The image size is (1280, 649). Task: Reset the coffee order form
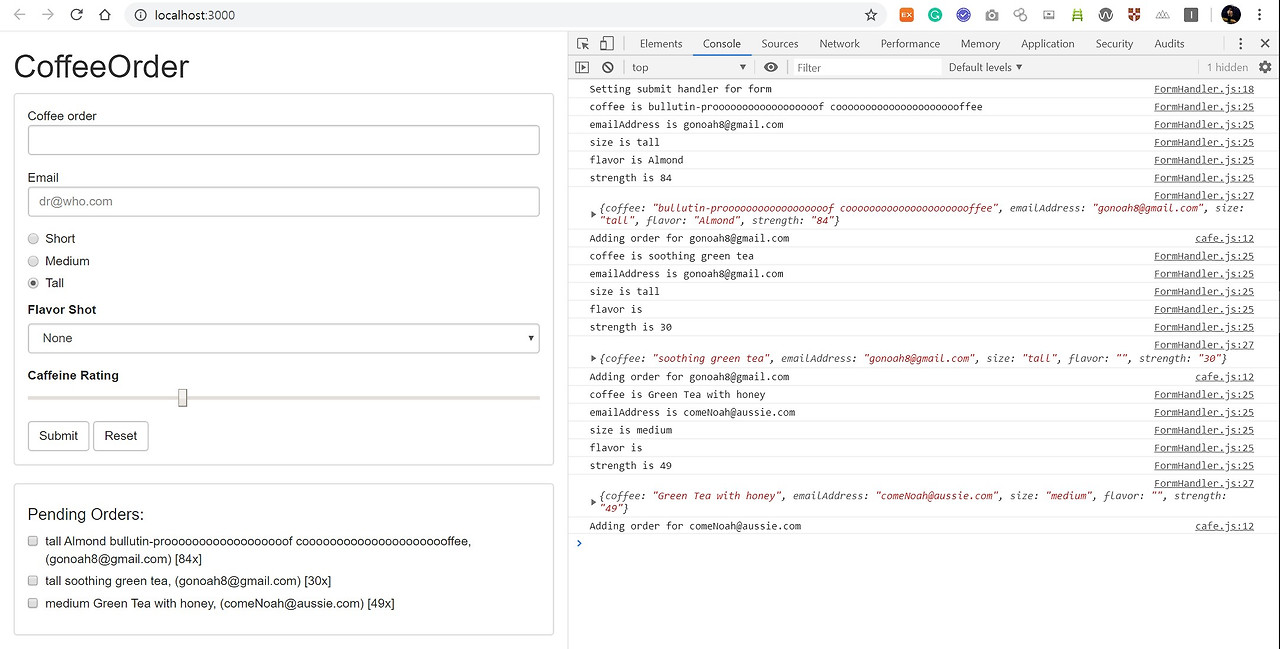pos(121,436)
